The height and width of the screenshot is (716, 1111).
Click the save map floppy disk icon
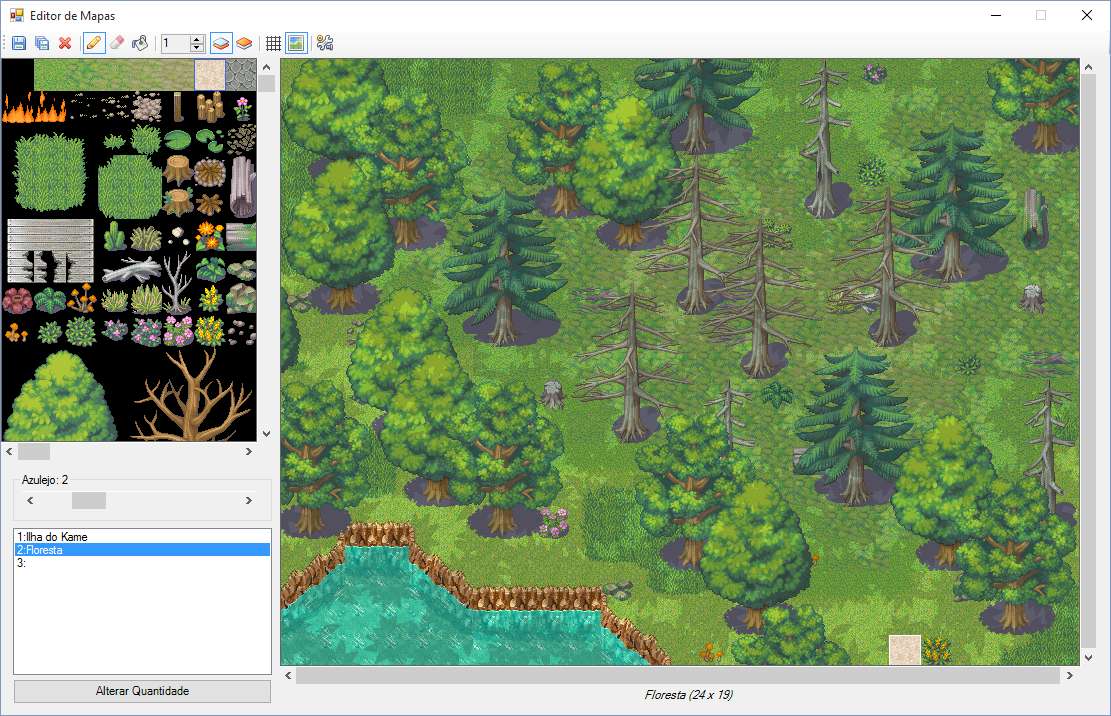click(x=19, y=43)
